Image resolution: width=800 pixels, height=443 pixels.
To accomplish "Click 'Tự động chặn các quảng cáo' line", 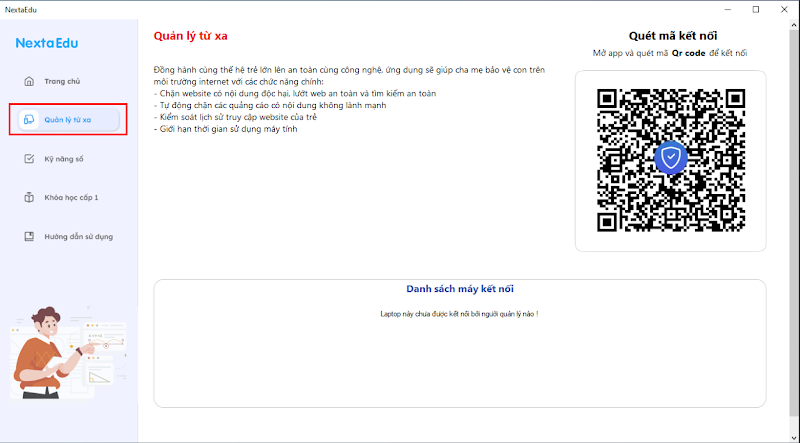I will click(270, 105).
